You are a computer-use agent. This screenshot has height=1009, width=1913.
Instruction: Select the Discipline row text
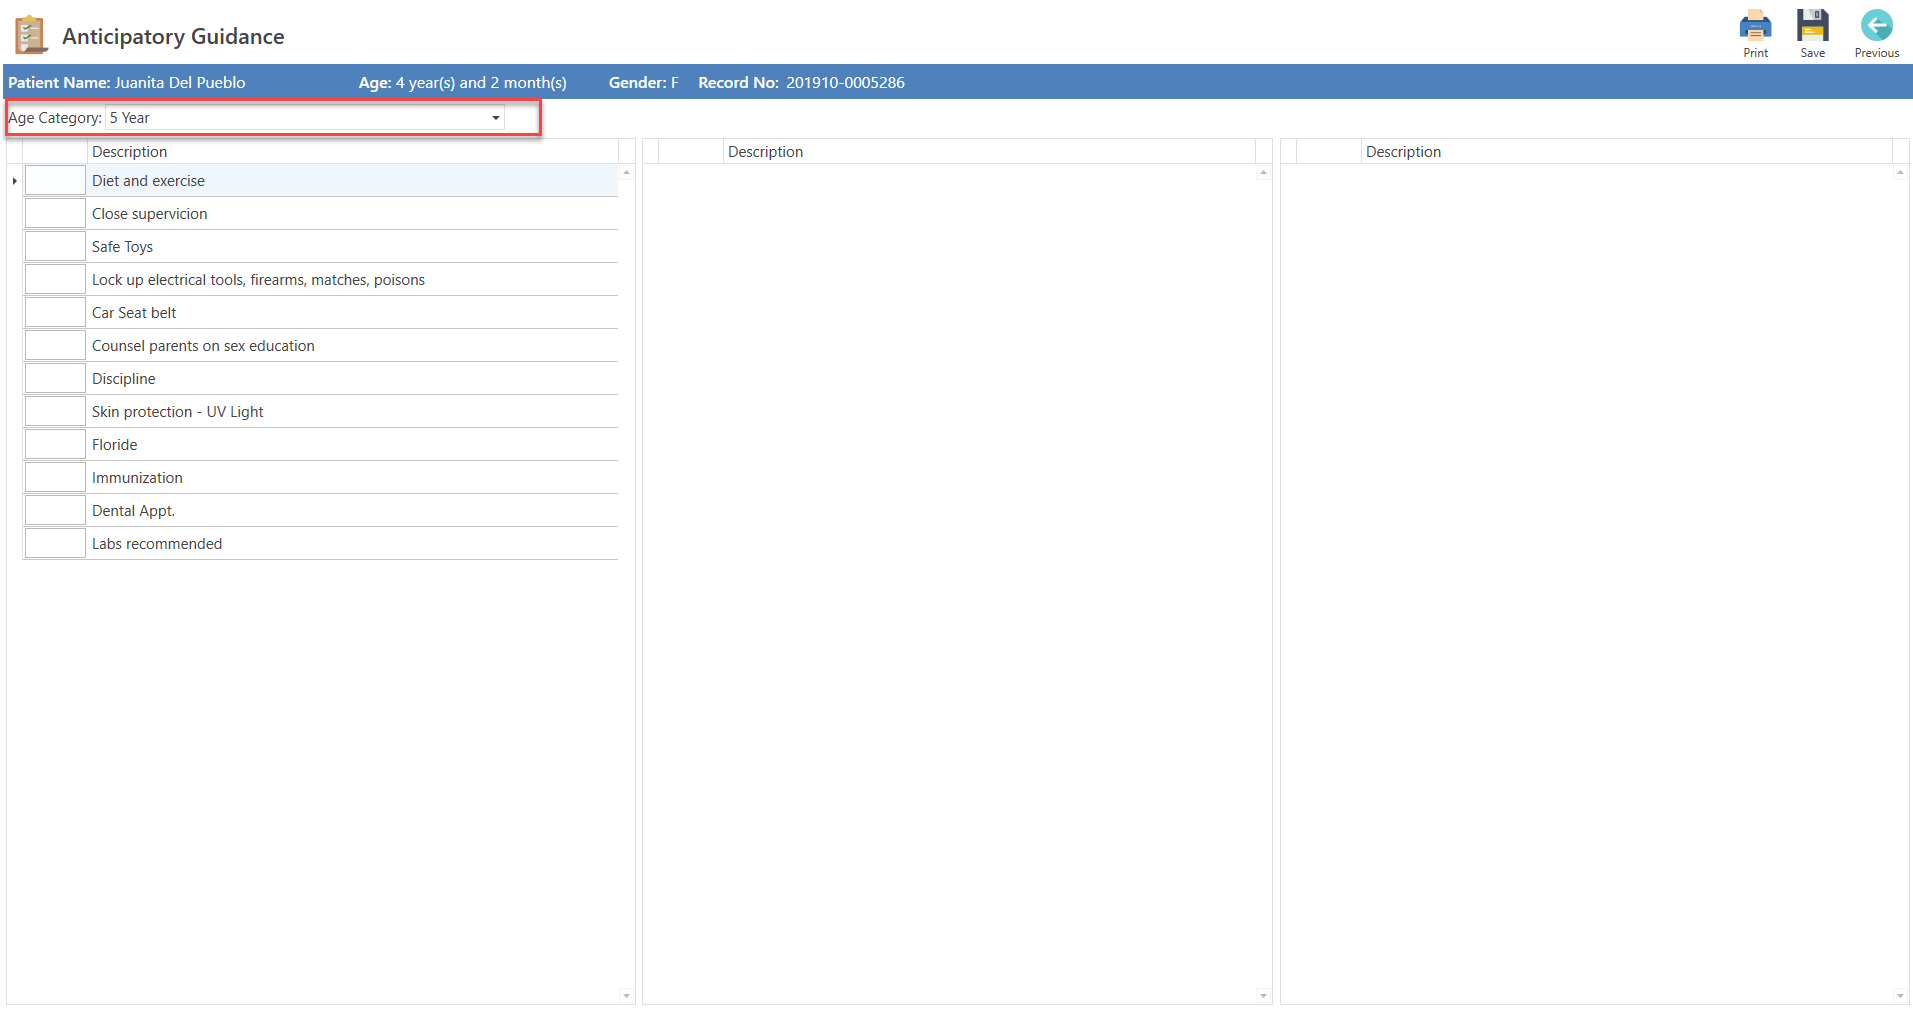[x=124, y=379]
